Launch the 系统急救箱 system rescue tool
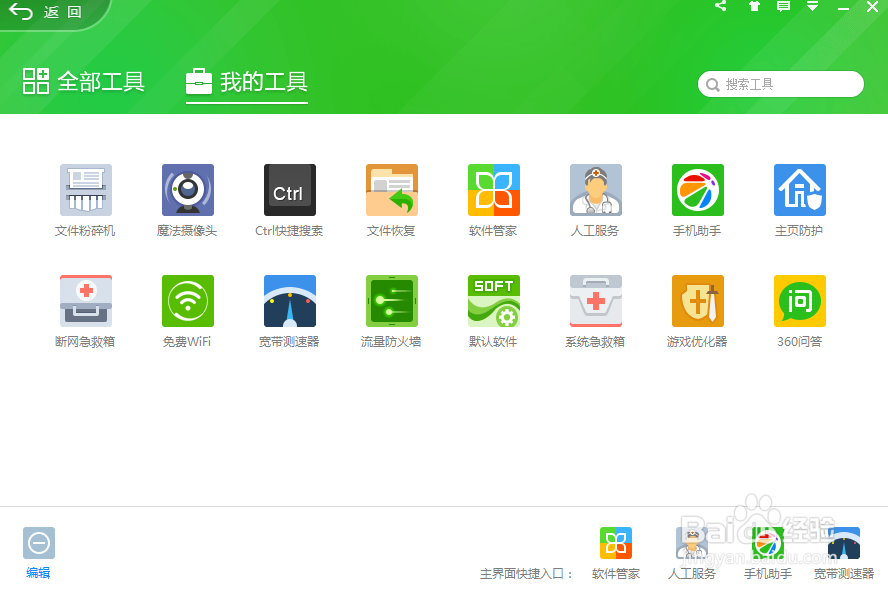This screenshot has width=888, height=589. 595,301
